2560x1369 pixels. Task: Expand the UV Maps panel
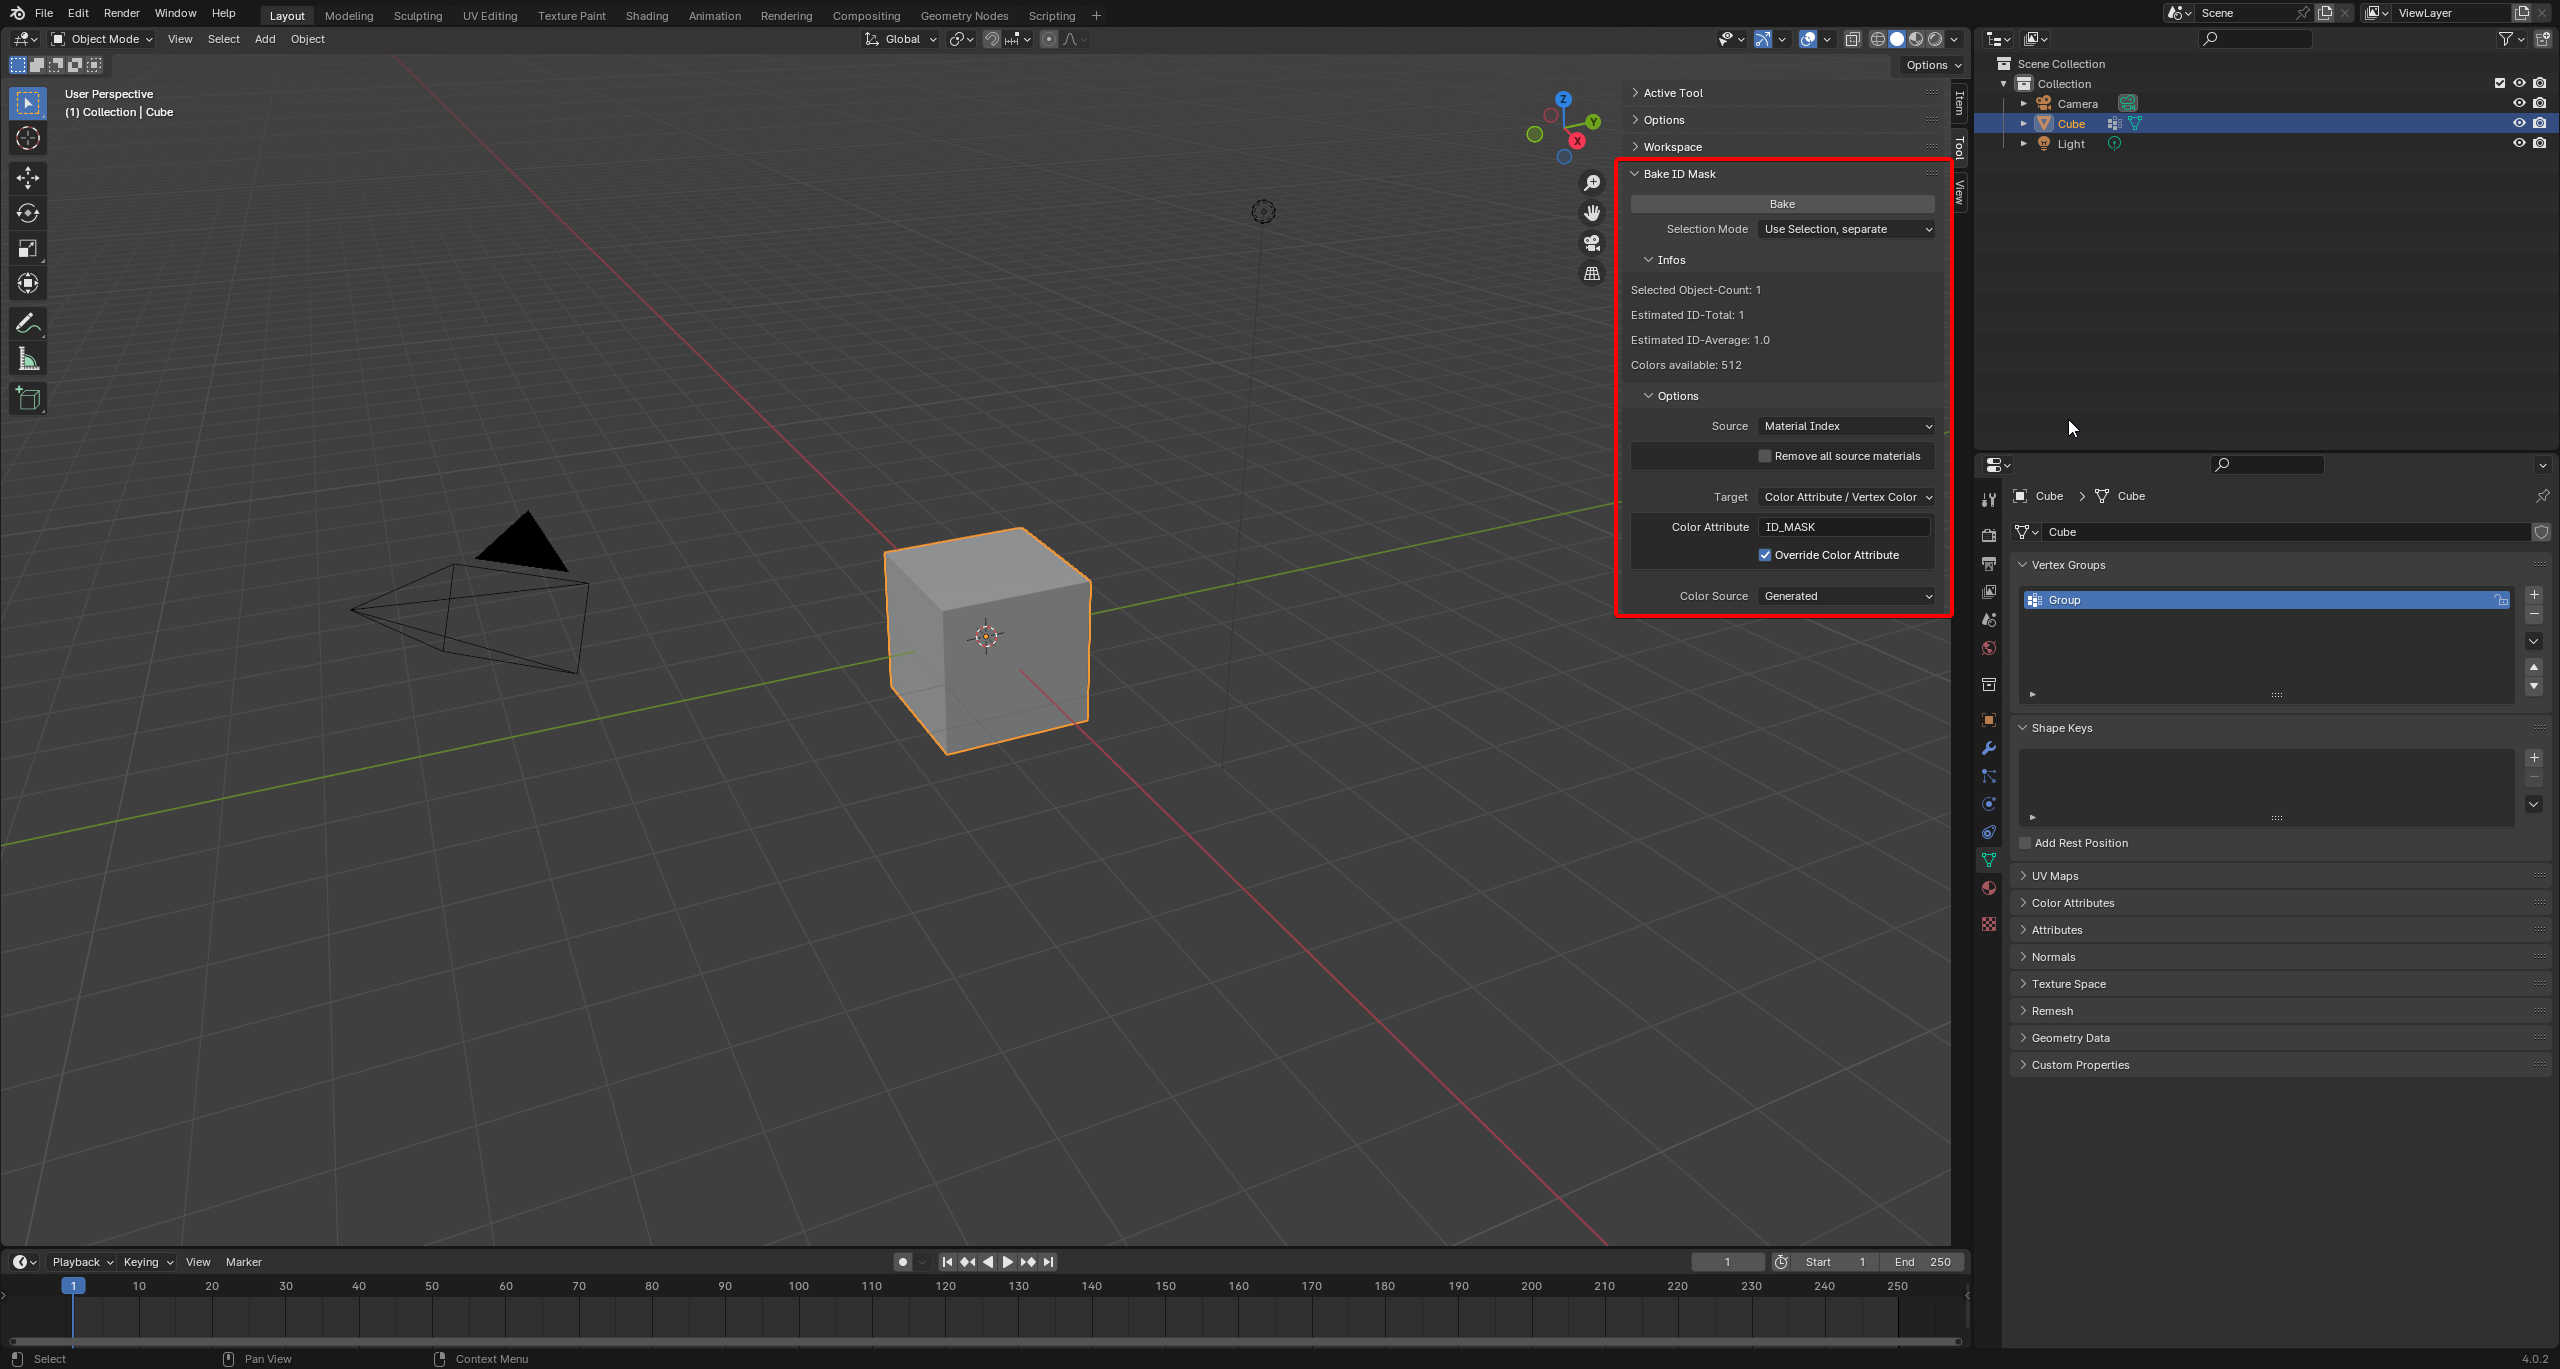click(x=2054, y=876)
